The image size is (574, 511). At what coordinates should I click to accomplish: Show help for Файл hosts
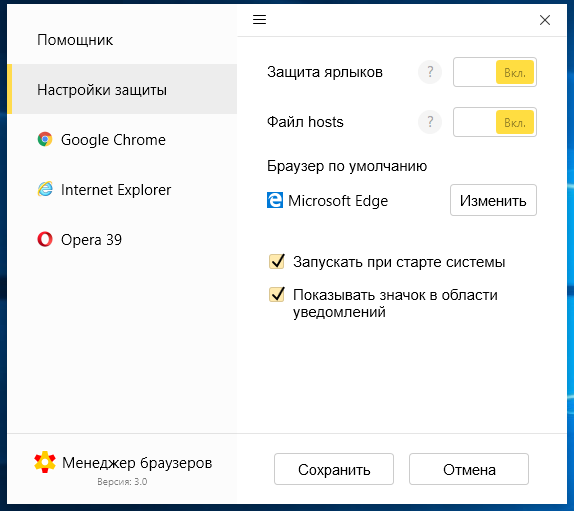pyautogui.click(x=430, y=122)
